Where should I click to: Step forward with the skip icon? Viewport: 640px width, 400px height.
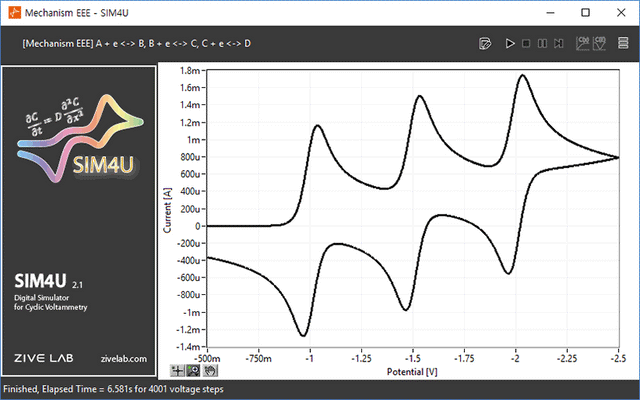558,44
